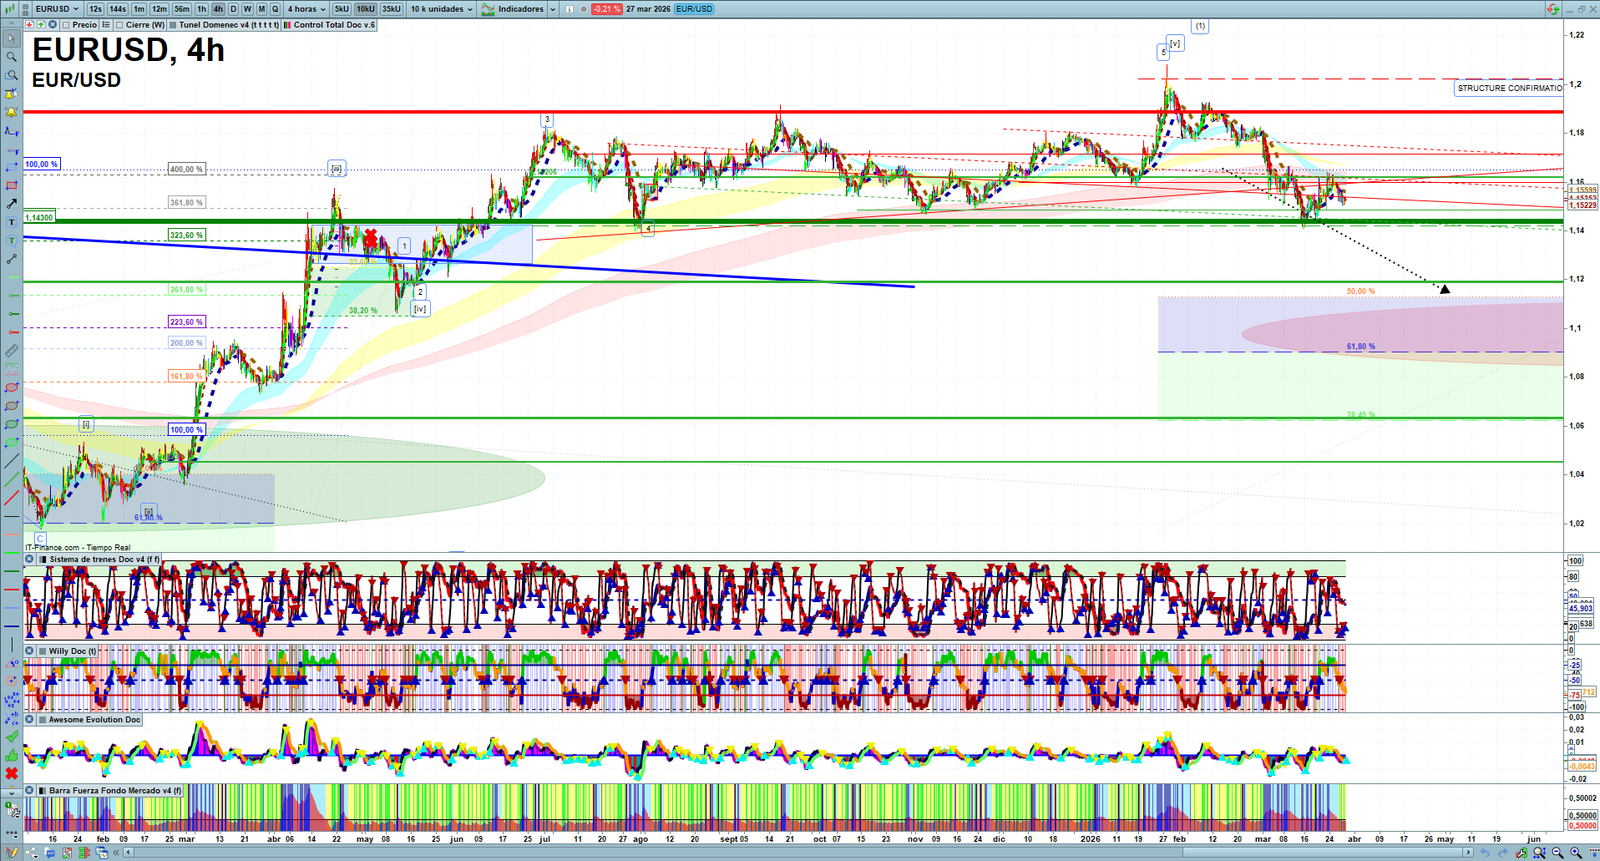Screen dimensions: 1600x861
Task: Click the red plus icon on price panel
Action: 29,25
